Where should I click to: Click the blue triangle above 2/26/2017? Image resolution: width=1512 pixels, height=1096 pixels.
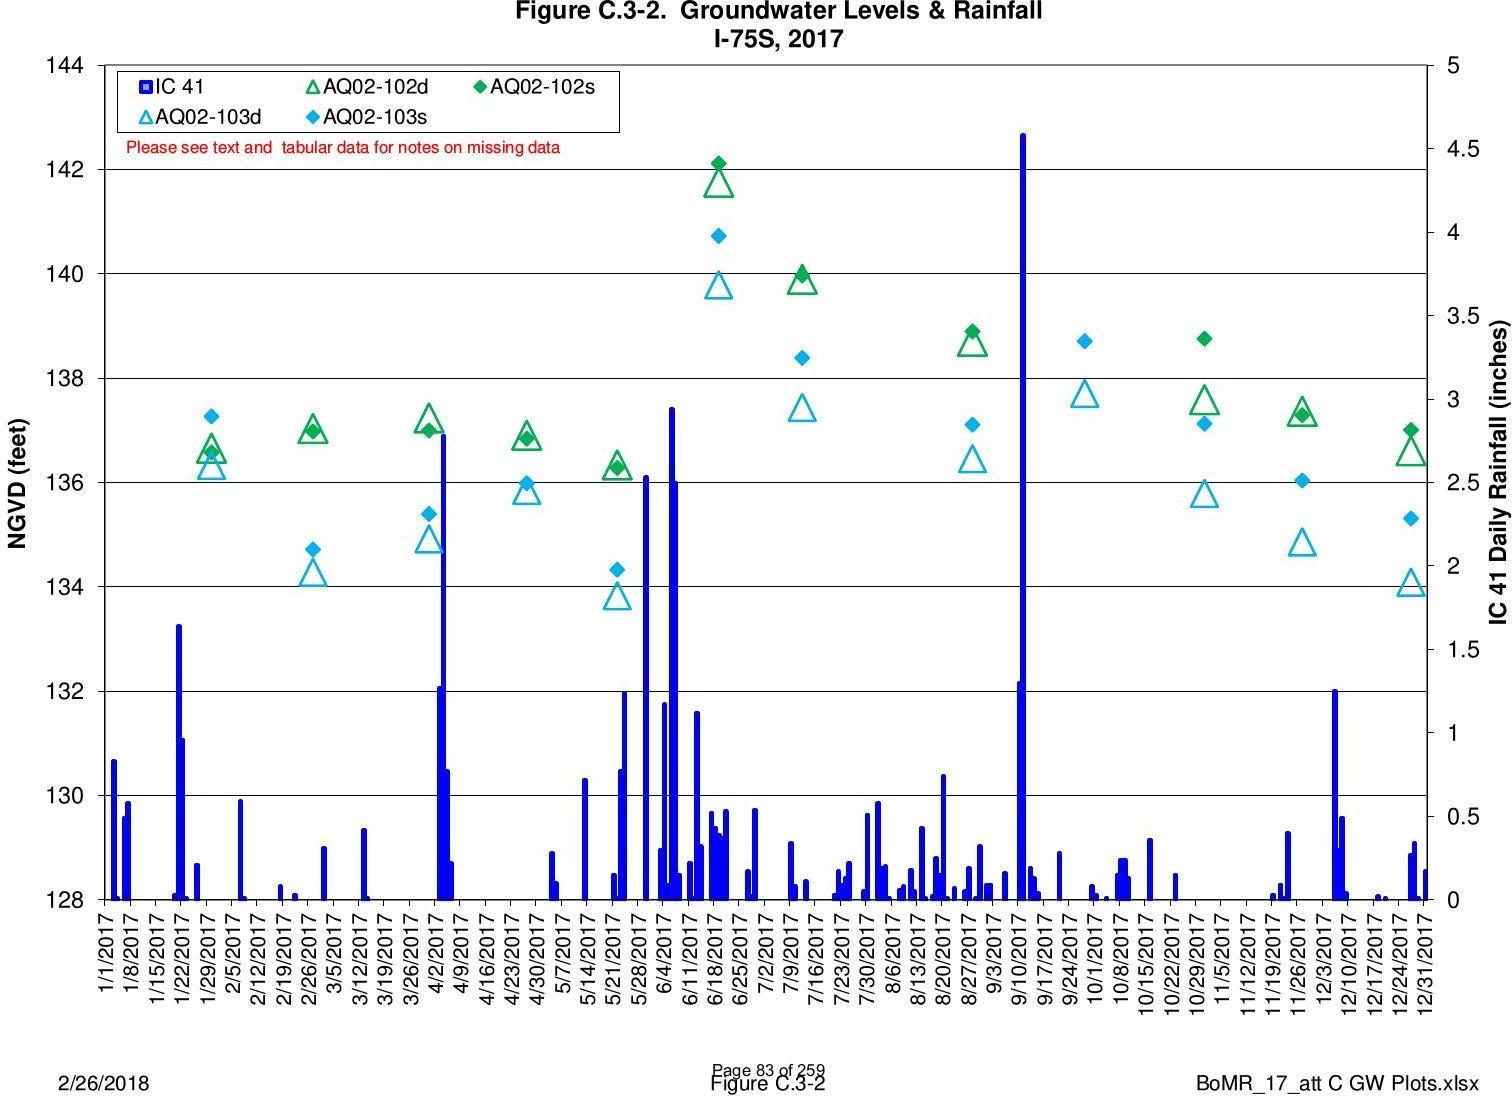click(x=313, y=573)
